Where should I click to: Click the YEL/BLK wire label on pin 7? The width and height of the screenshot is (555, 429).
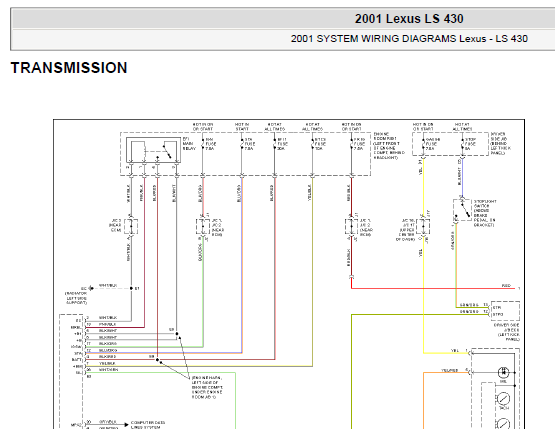(106, 363)
